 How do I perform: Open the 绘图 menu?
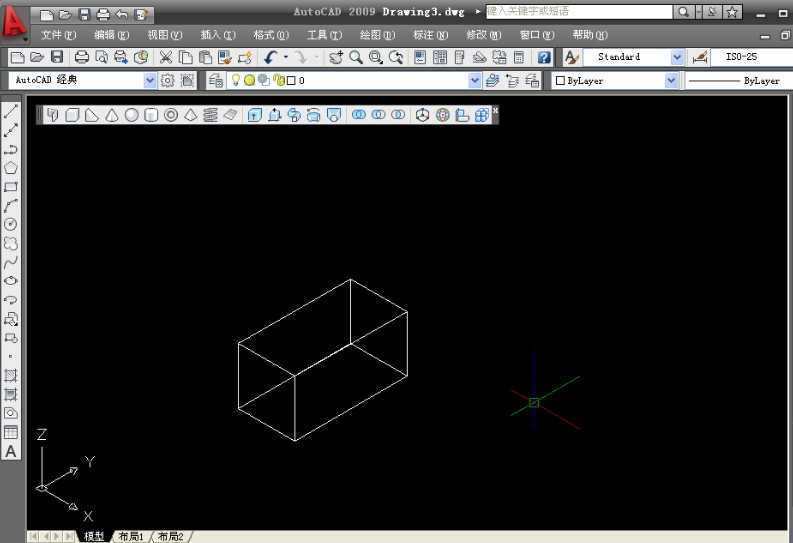point(377,35)
